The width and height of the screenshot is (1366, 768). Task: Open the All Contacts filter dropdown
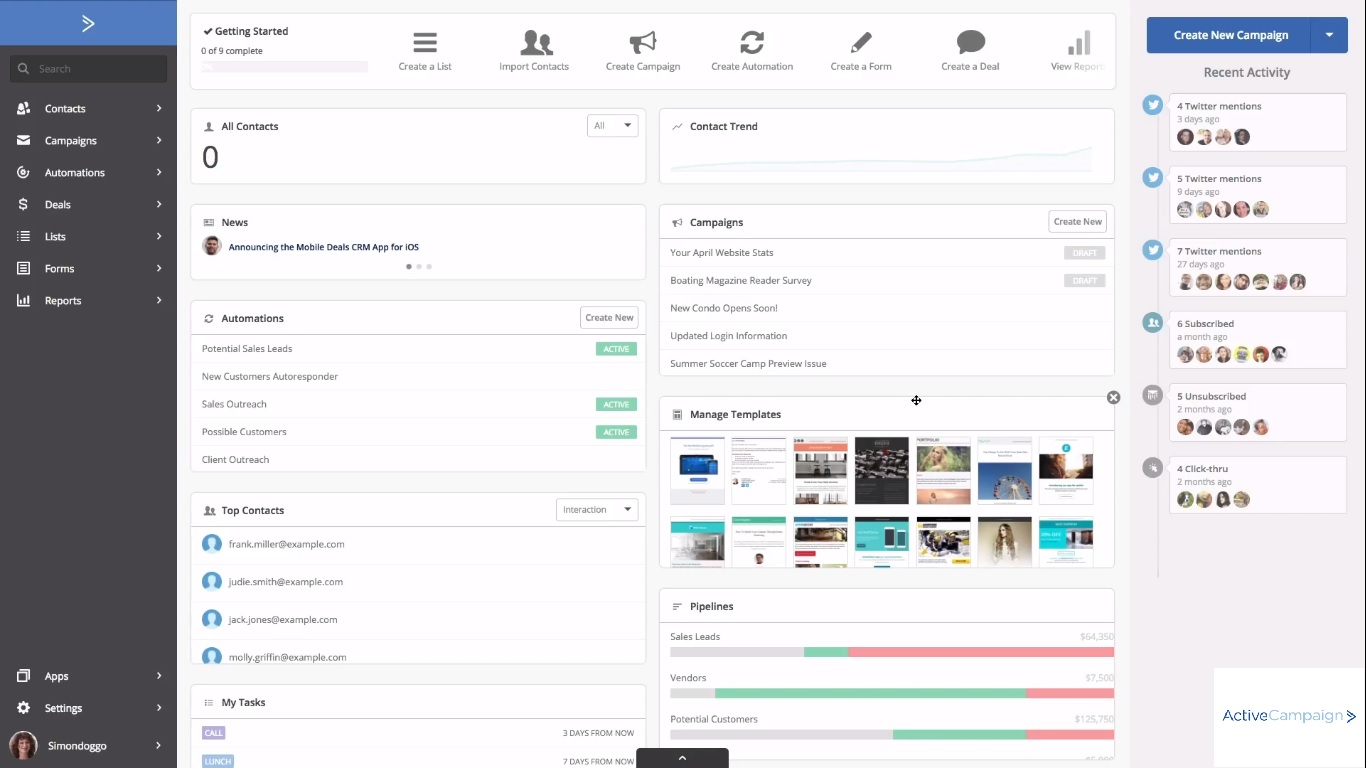(x=612, y=126)
